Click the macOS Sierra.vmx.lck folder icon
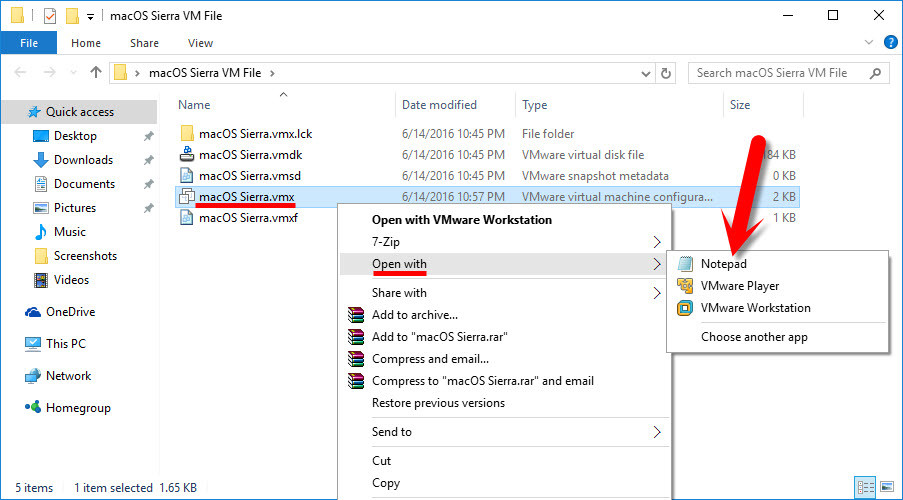The height and width of the screenshot is (500, 903). coord(187,134)
